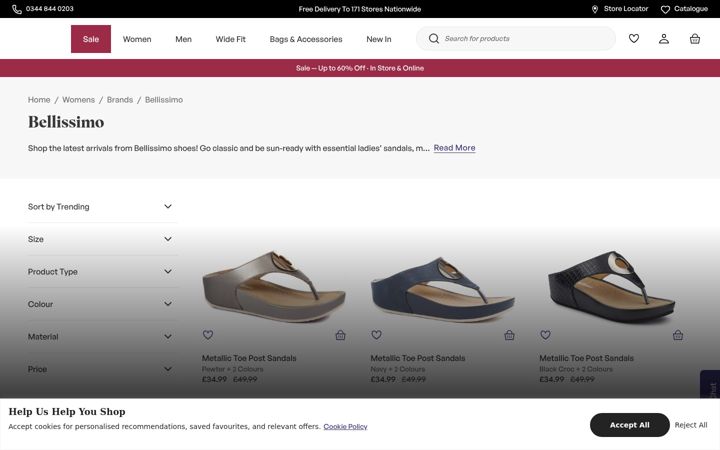Open the Black Croc Metallic Toe Post Sandals title
This screenshot has width=720, height=450.
coord(586,358)
